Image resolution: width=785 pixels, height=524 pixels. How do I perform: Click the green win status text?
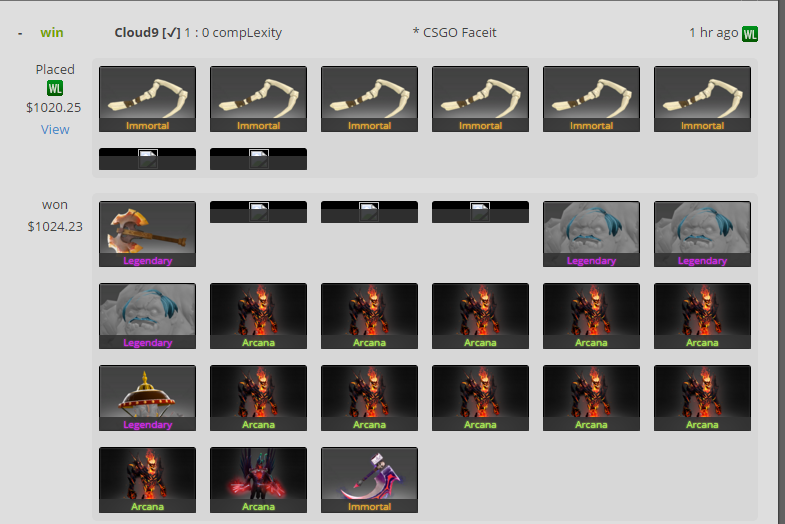52,33
